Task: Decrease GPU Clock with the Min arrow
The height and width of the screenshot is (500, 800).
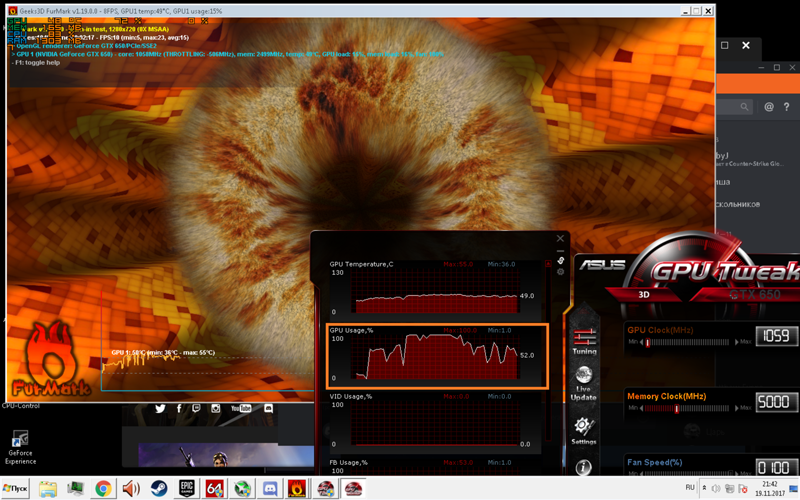Action: click(x=641, y=342)
